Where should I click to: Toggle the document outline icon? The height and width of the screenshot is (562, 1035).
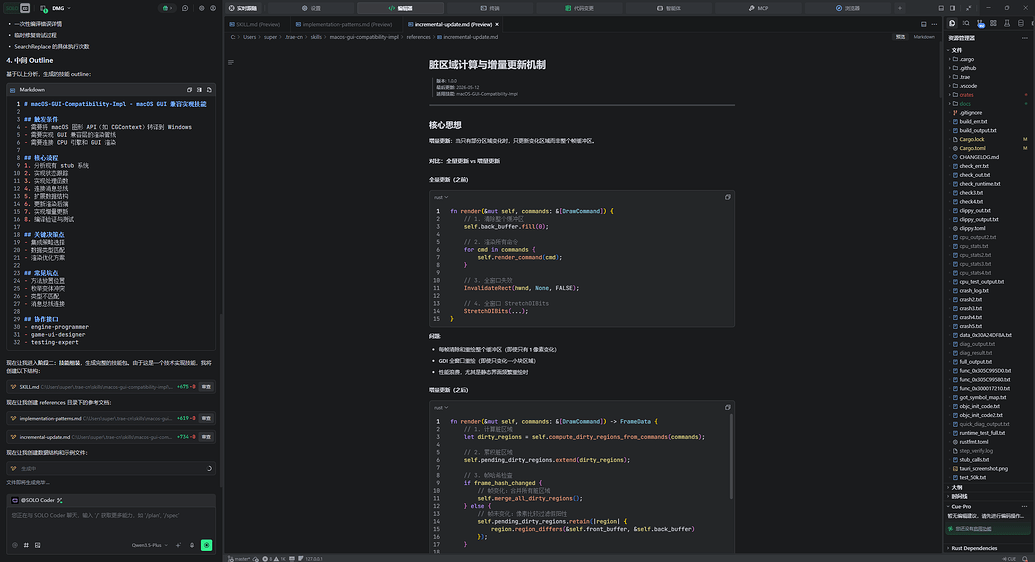(230, 62)
